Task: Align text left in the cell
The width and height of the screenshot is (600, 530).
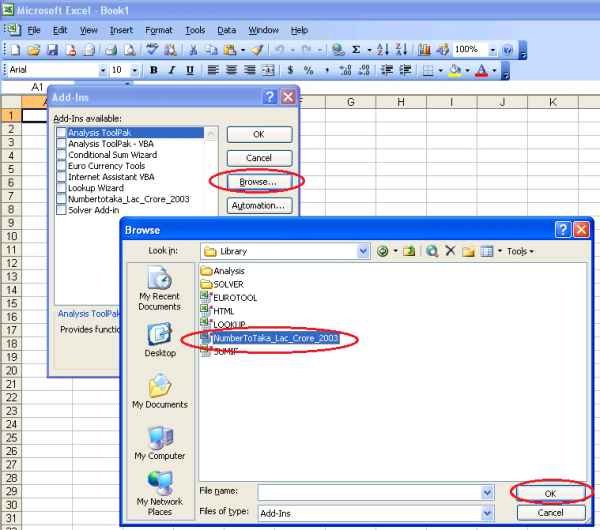Action: pyautogui.click(x=213, y=70)
